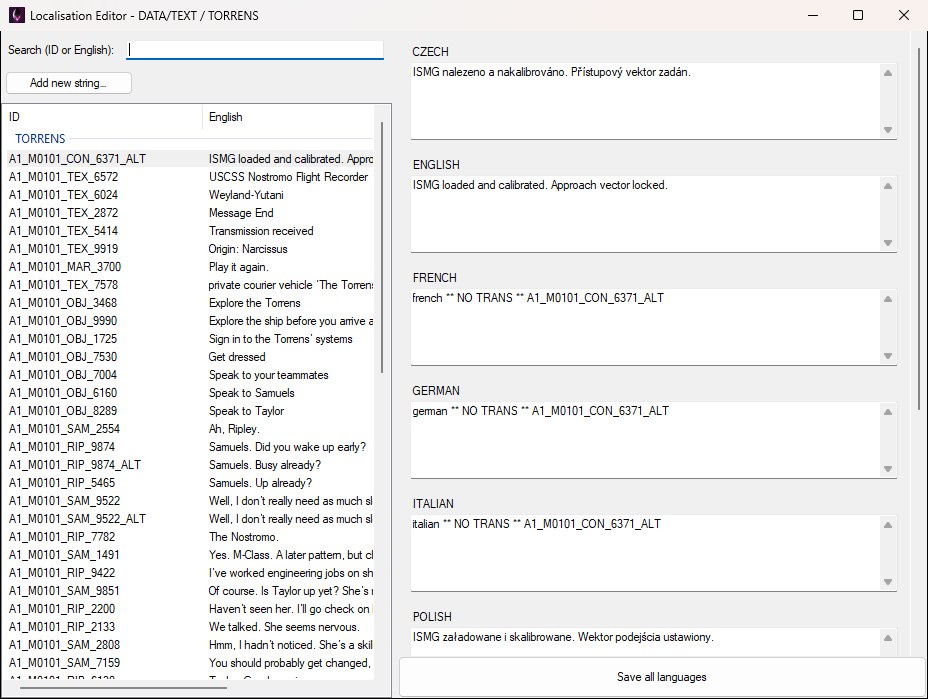
Task: Select row A1_M0101_MAR_3700
Action: click(189, 267)
